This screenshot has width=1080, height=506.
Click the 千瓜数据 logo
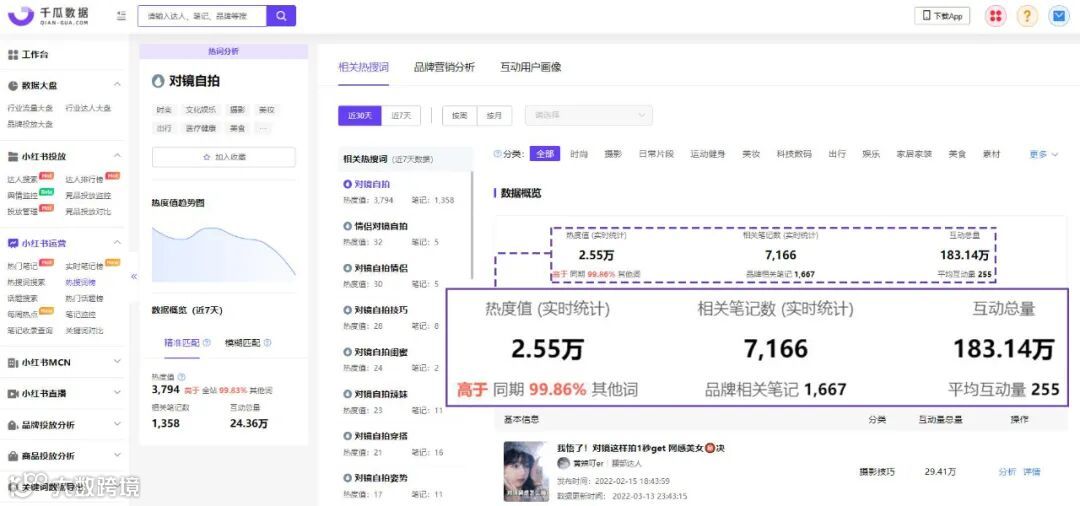tap(48, 15)
